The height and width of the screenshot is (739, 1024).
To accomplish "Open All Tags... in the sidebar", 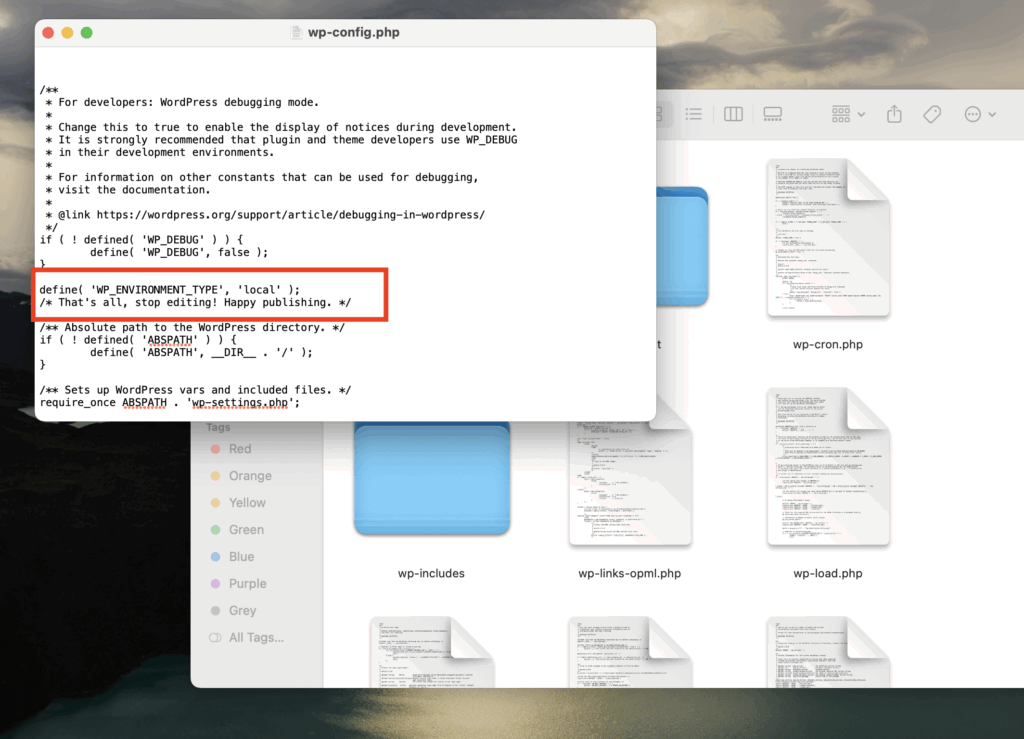I will pos(255,637).
